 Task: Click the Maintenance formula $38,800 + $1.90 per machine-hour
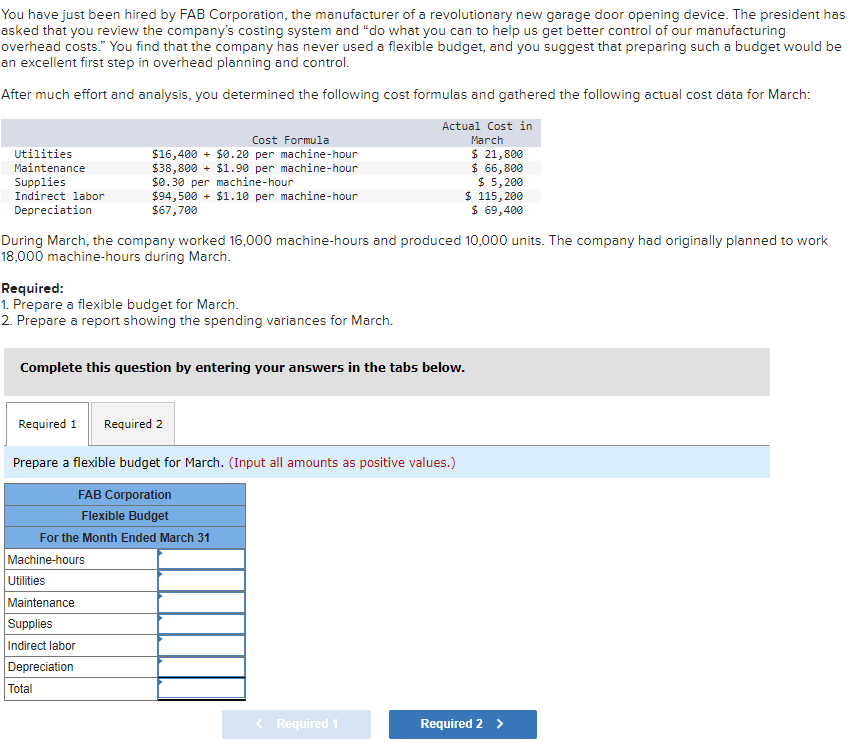254,168
